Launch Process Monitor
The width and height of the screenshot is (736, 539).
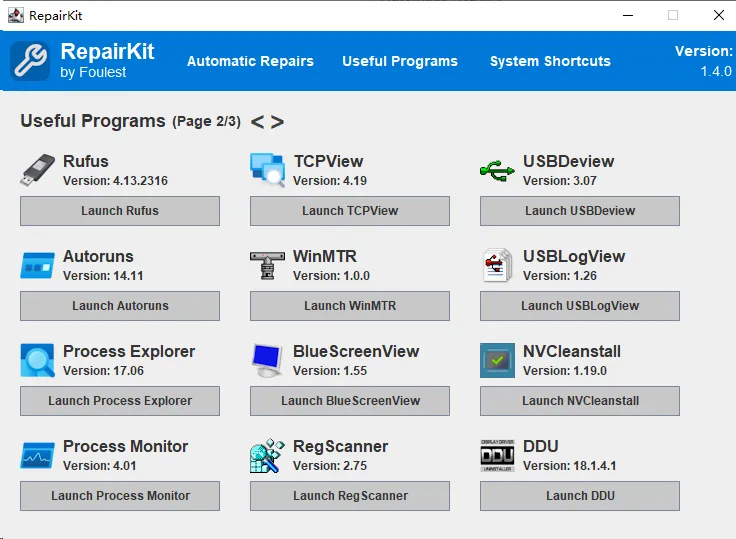click(120, 496)
